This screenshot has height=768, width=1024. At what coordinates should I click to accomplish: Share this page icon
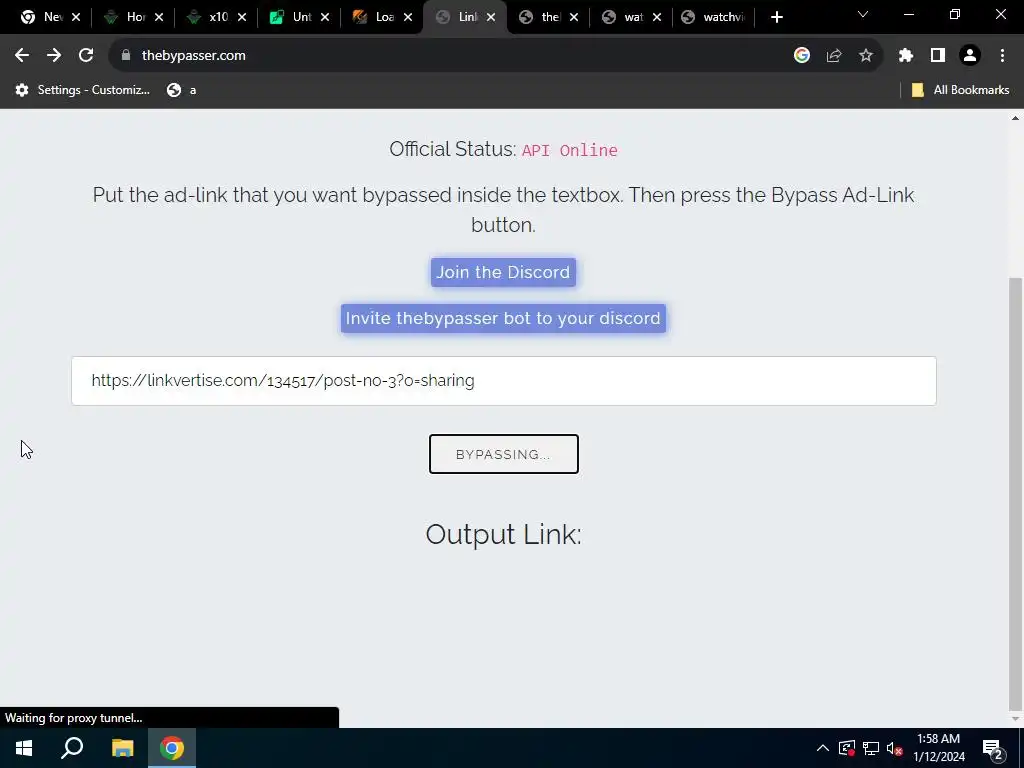pos(834,56)
